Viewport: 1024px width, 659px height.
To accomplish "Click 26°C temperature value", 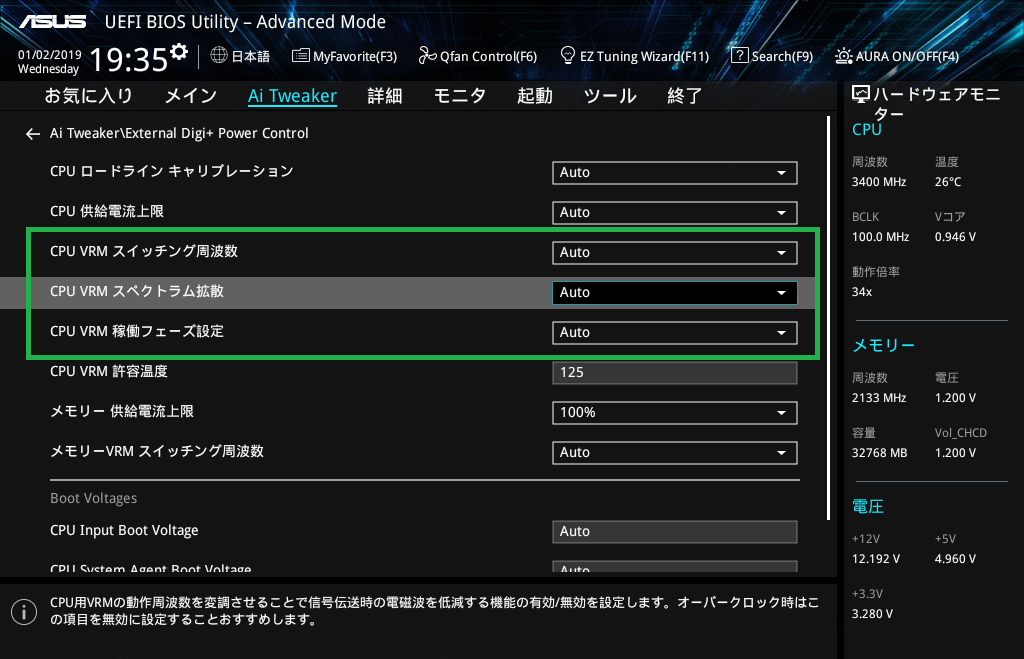I will 948,182.
